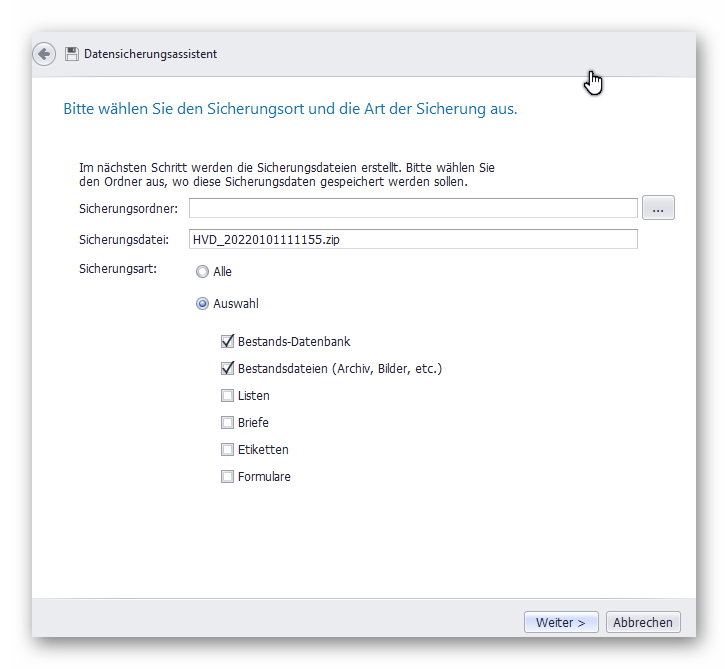Click the Sicherungsdatei: label
The image size is (728, 669).
click(125, 240)
